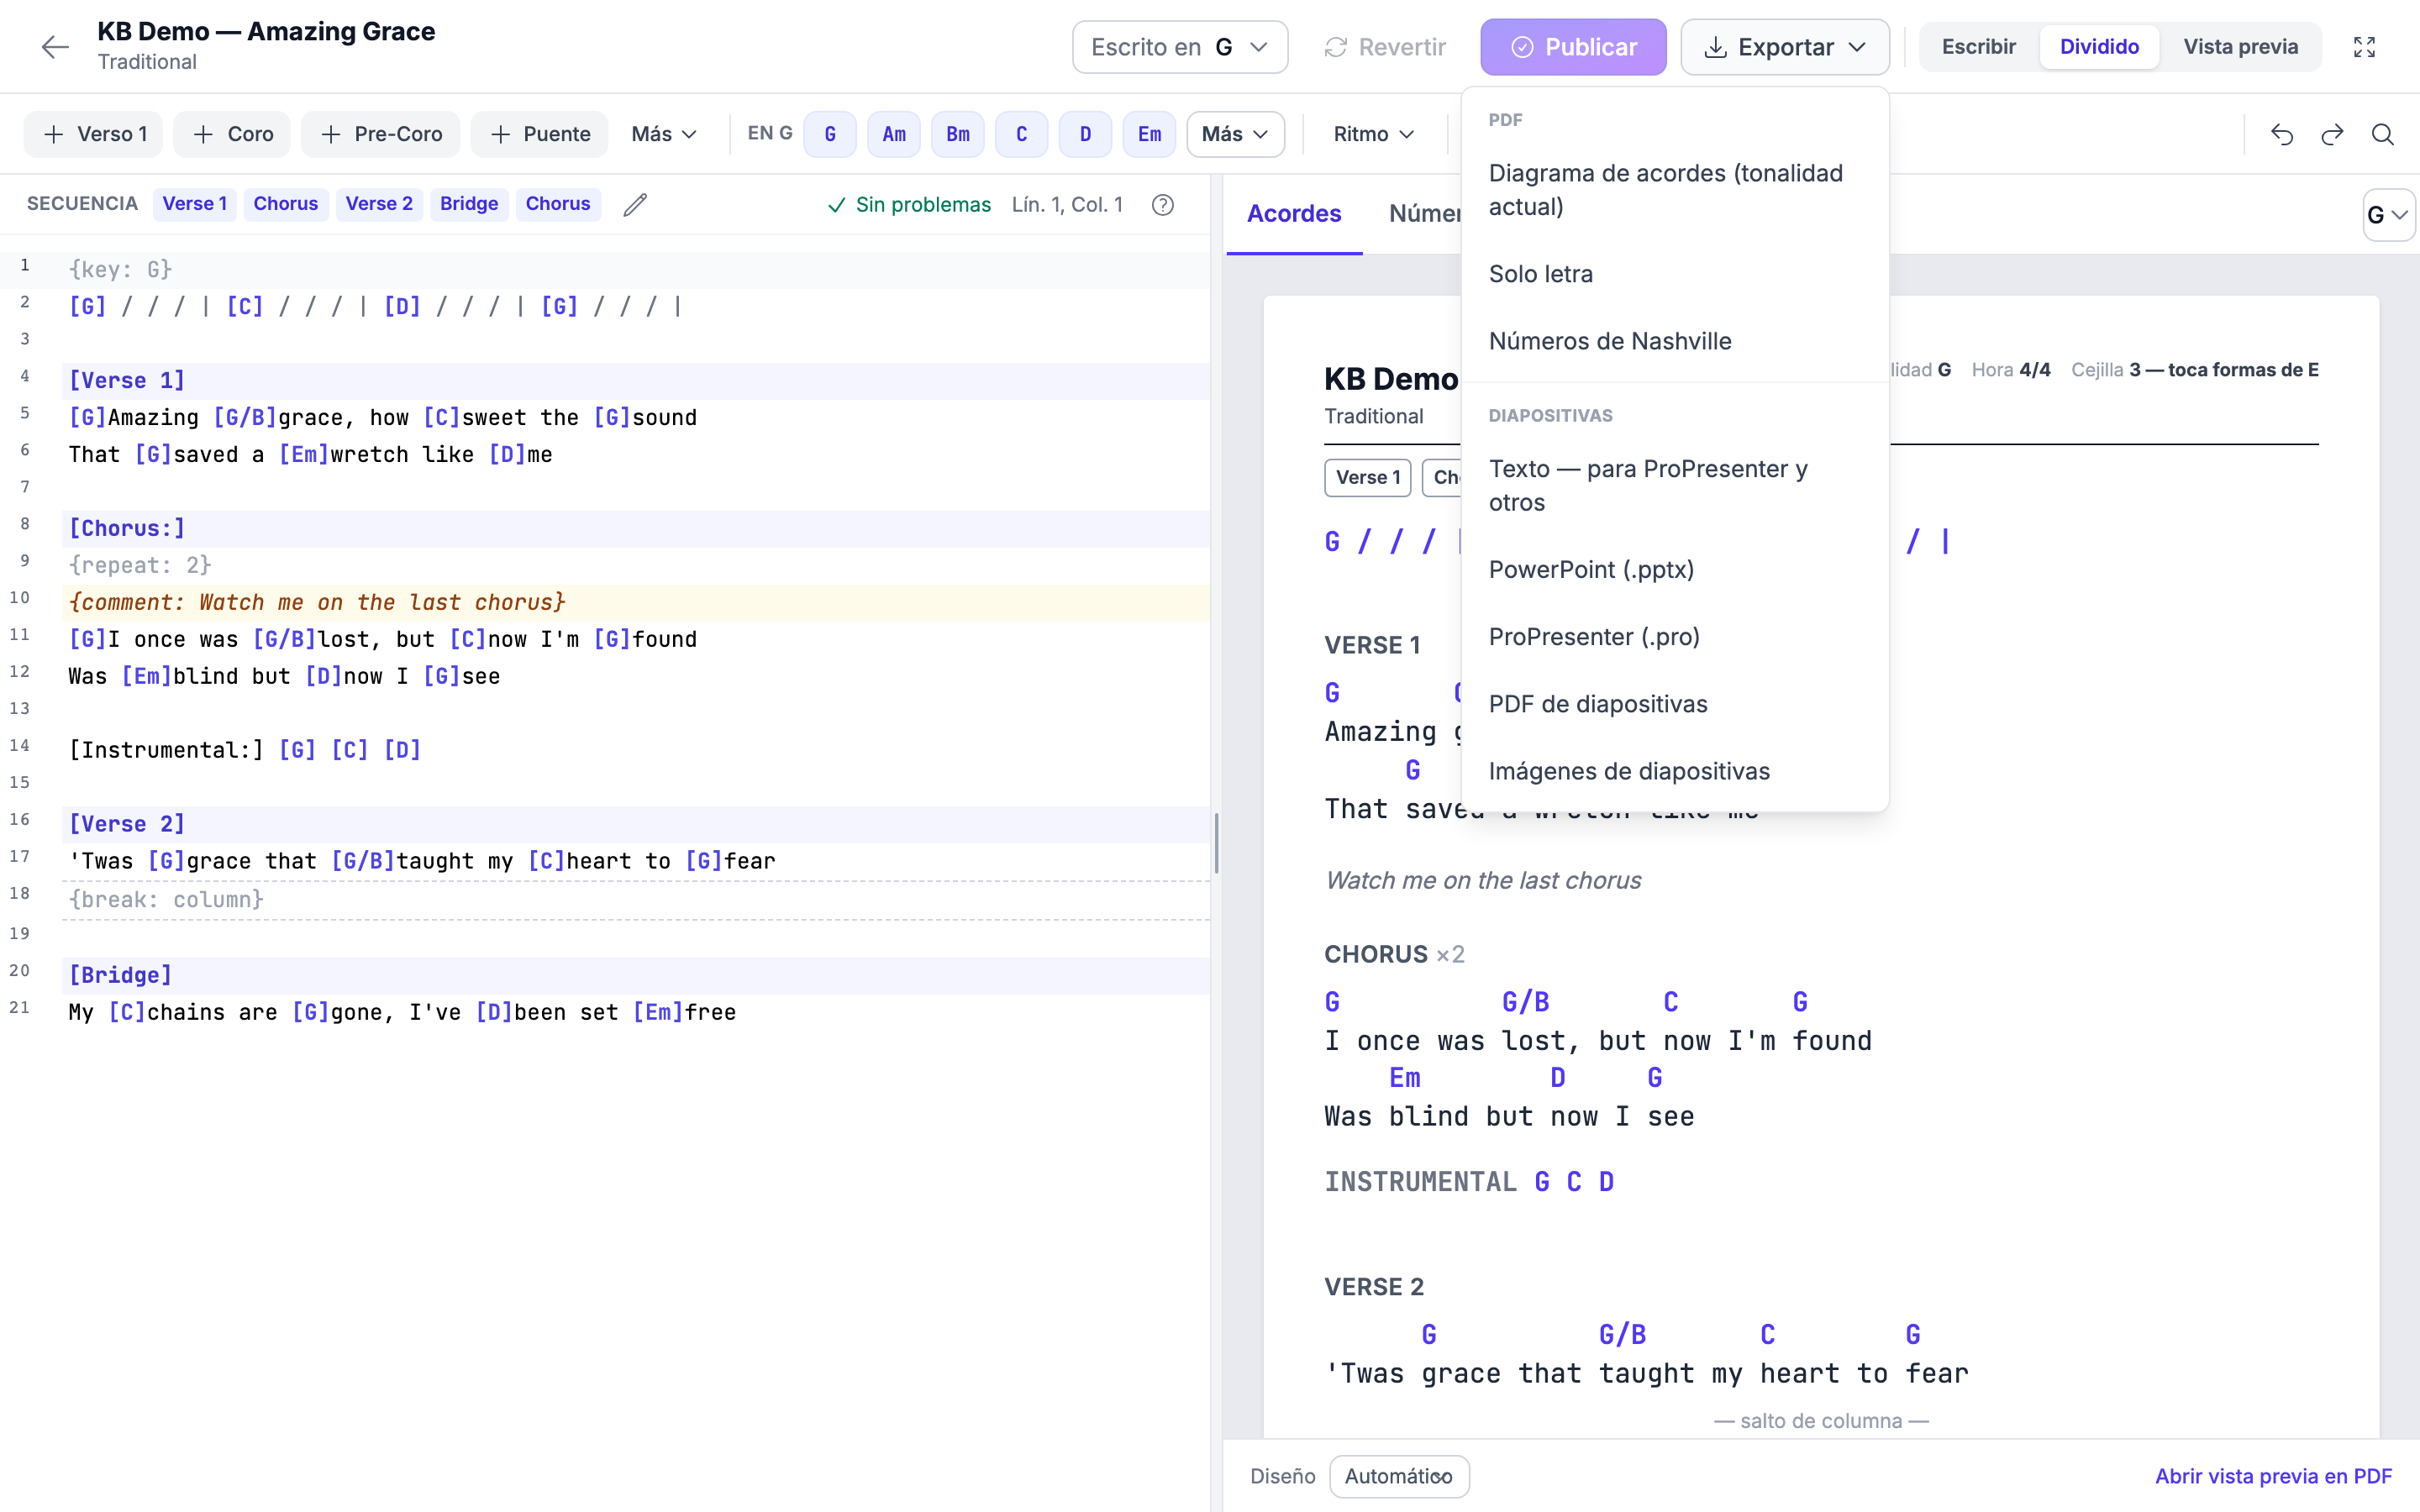Viewport: 2420px width, 1512px height.
Task: Expand the chords Más dropdown
Action: click(1235, 134)
